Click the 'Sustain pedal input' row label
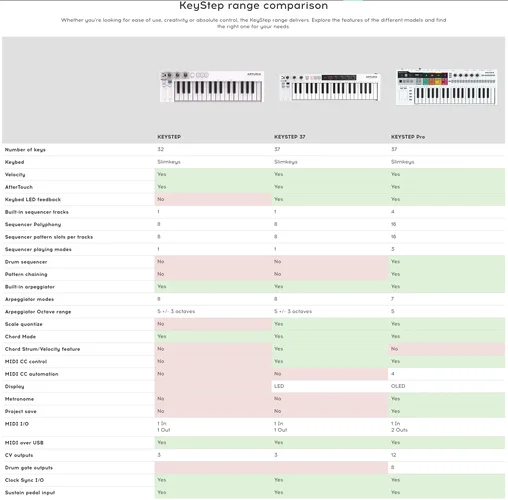508x500 pixels. (x=30, y=493)
